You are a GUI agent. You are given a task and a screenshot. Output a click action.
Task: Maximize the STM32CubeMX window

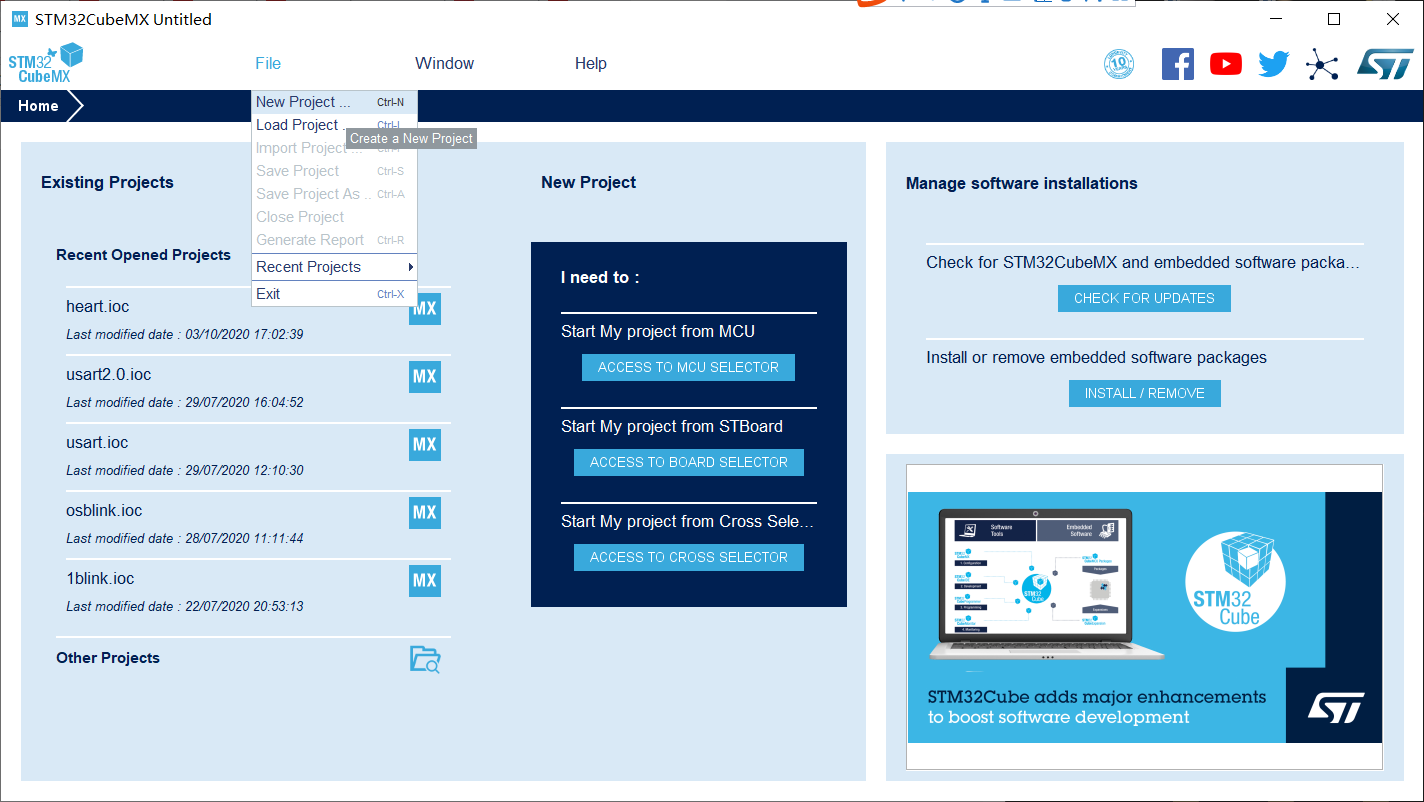click(1334, 19)
